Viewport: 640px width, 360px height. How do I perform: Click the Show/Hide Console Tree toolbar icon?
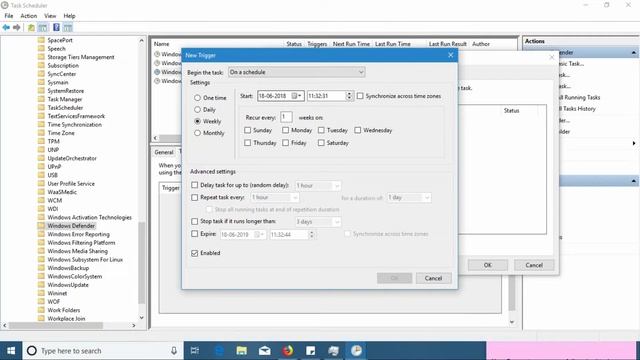[x=42, y=28]
